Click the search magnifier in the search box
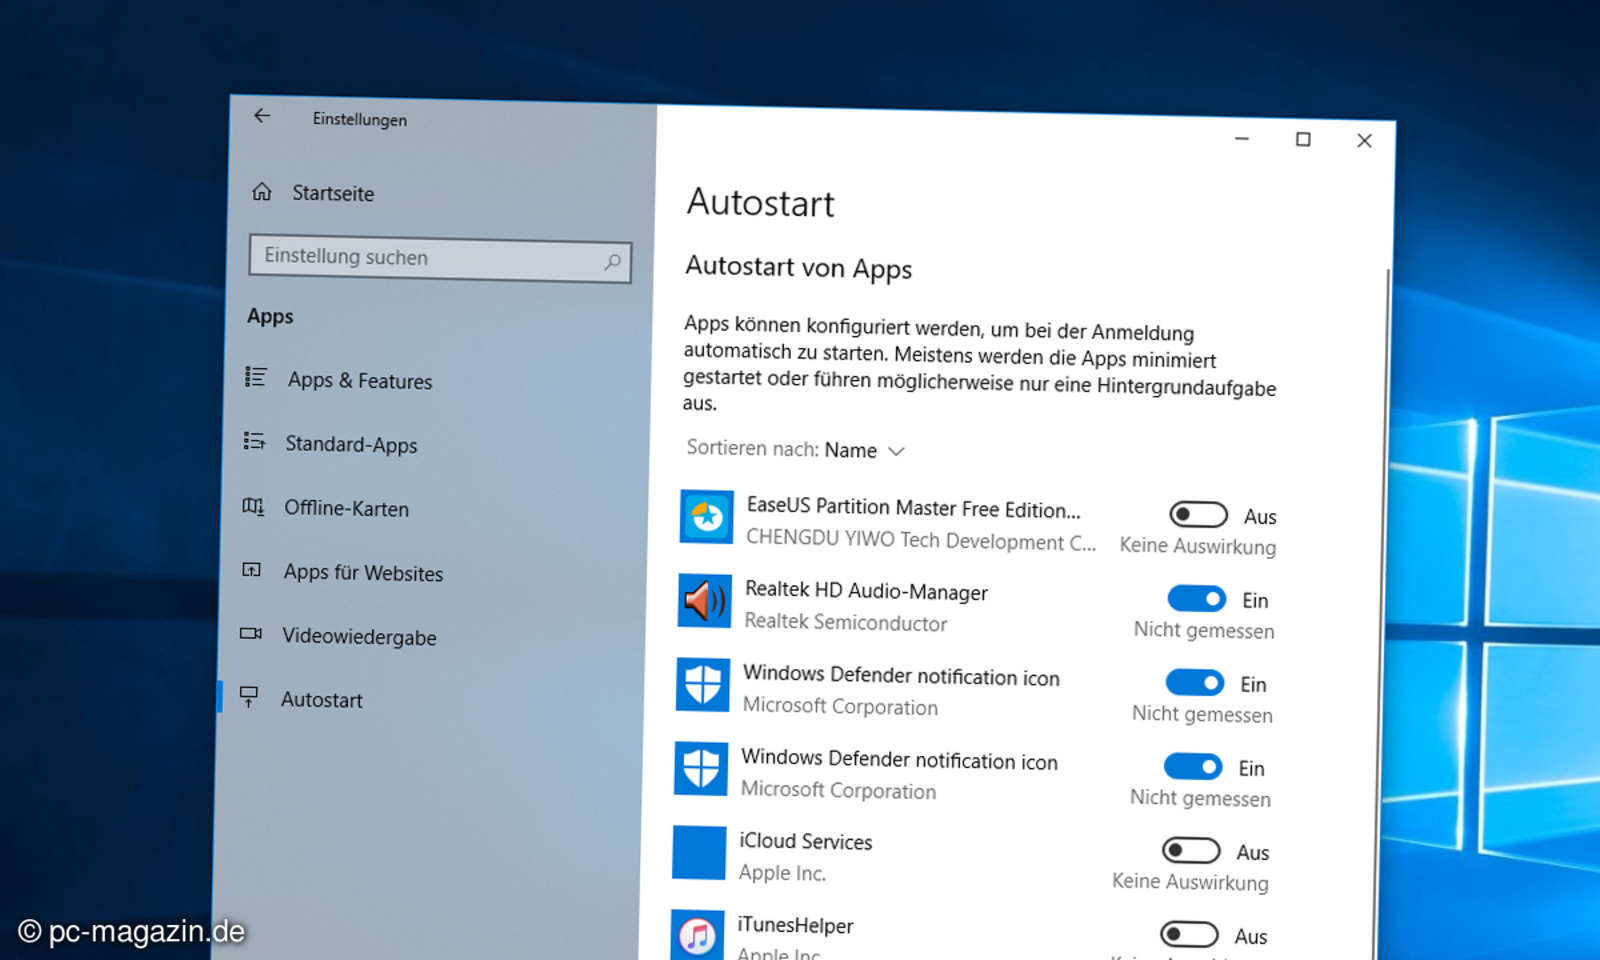 click(x=613, y=260)
